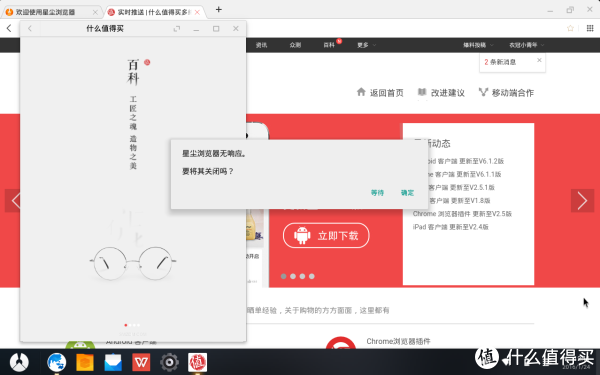The image size is (600, 375).
Task: Expand the 爆料投稿 dropdown menu
Action: tap(478, 45)
